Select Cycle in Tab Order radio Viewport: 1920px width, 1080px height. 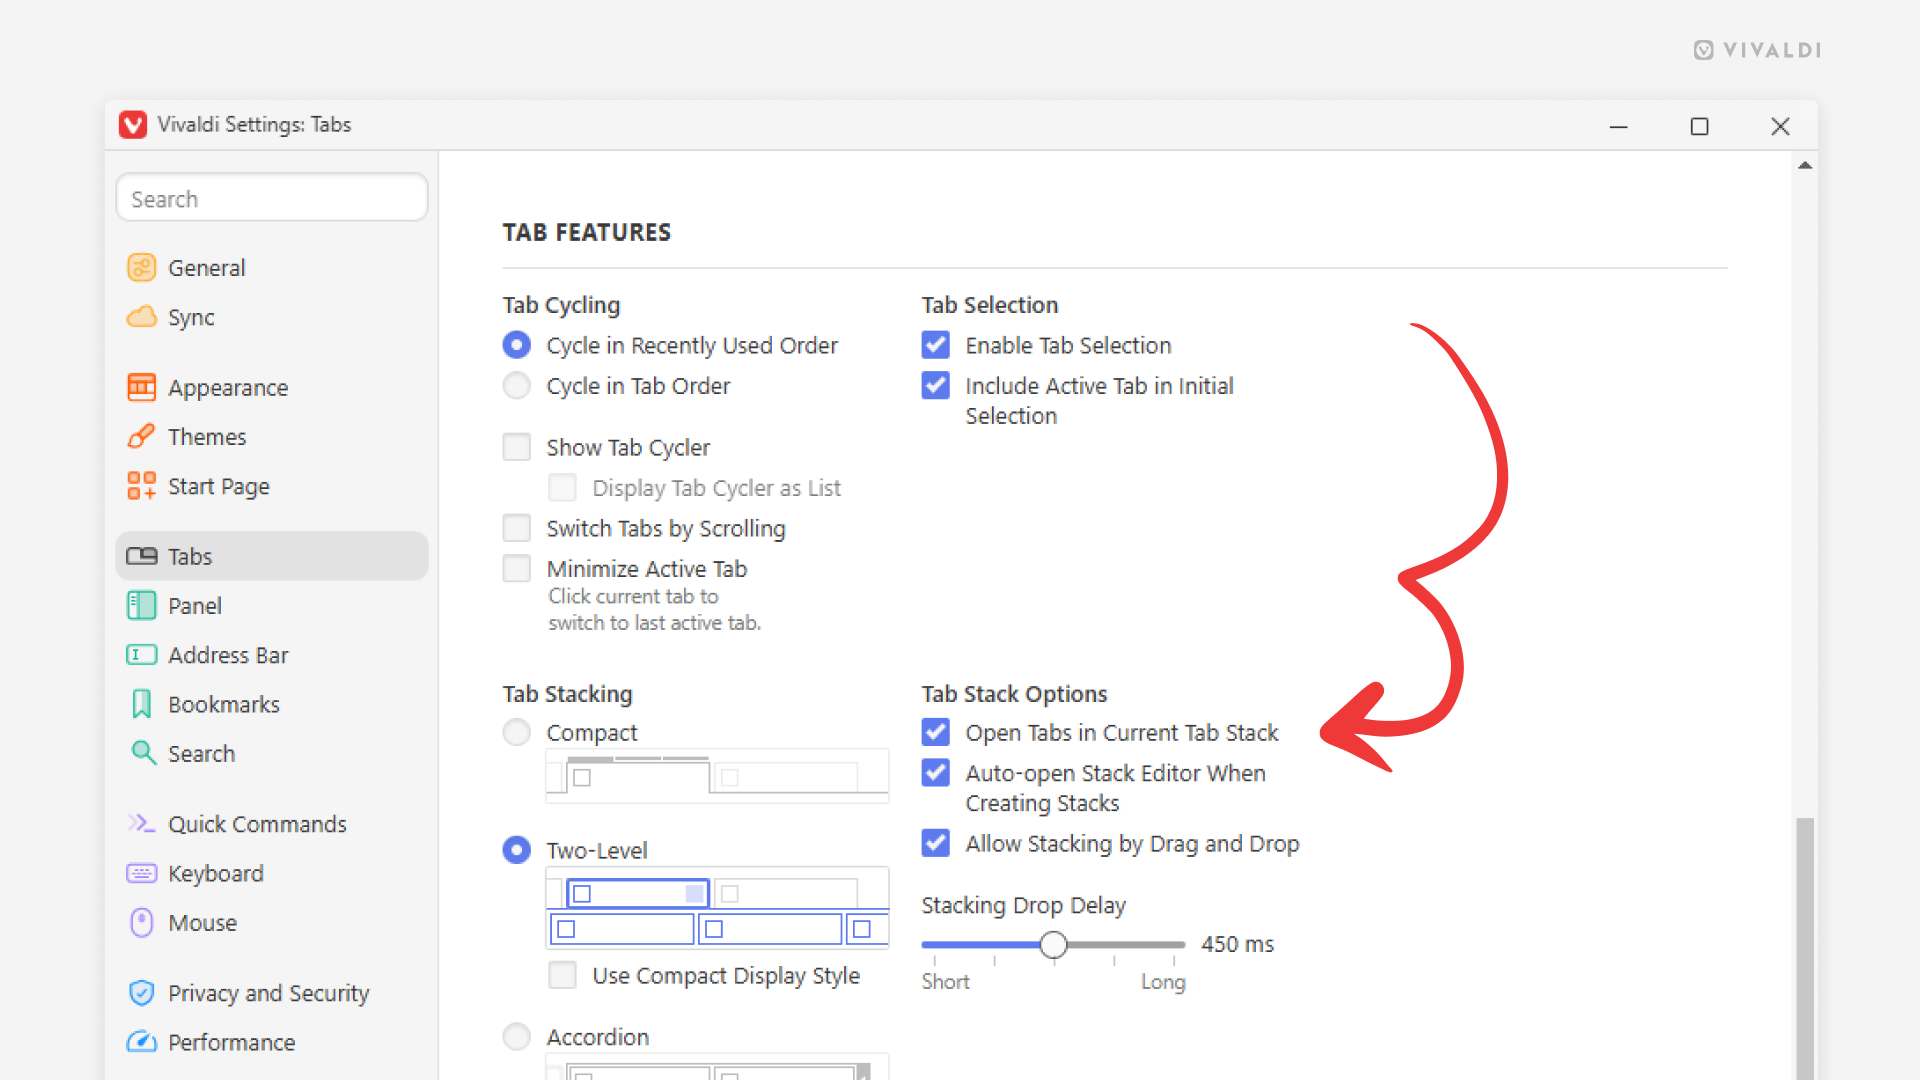coord(517,386)
